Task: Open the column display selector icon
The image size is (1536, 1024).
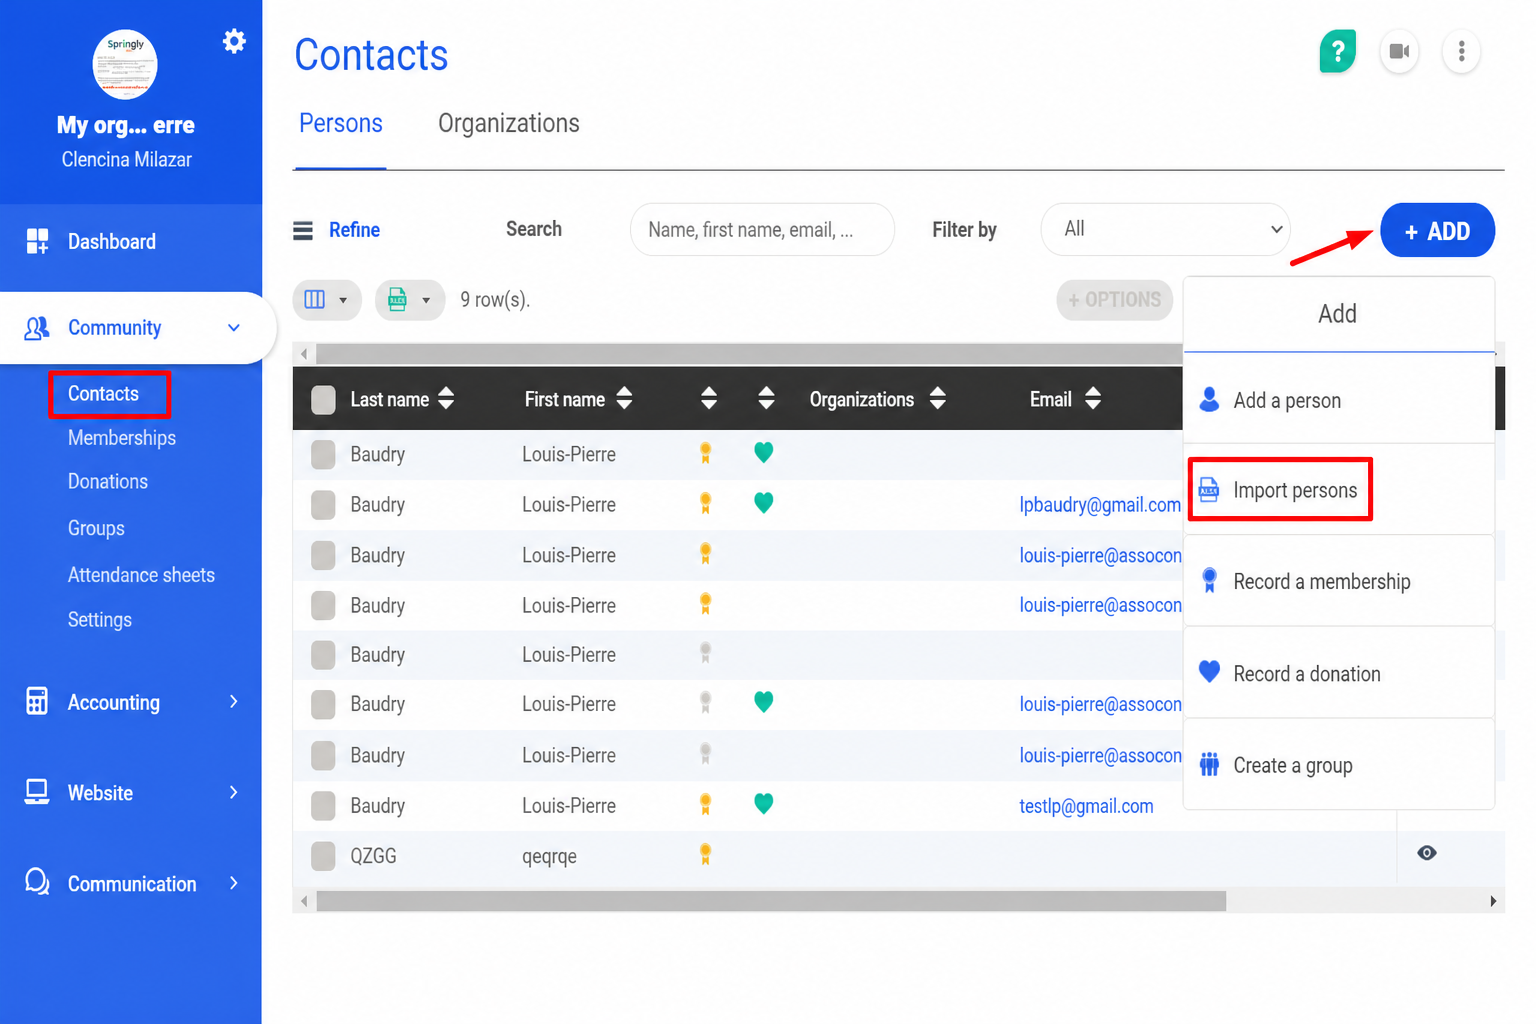Action: pos(315,300)
